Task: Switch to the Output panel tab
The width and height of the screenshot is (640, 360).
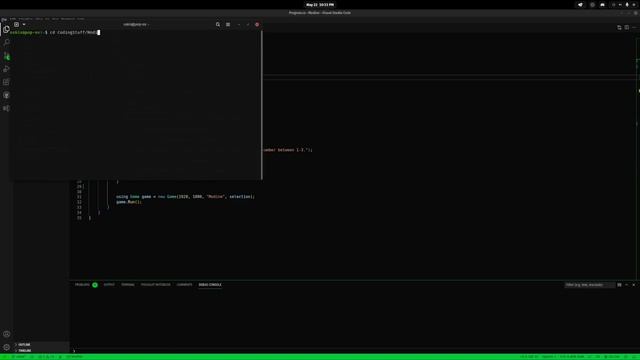Action: 109,284
